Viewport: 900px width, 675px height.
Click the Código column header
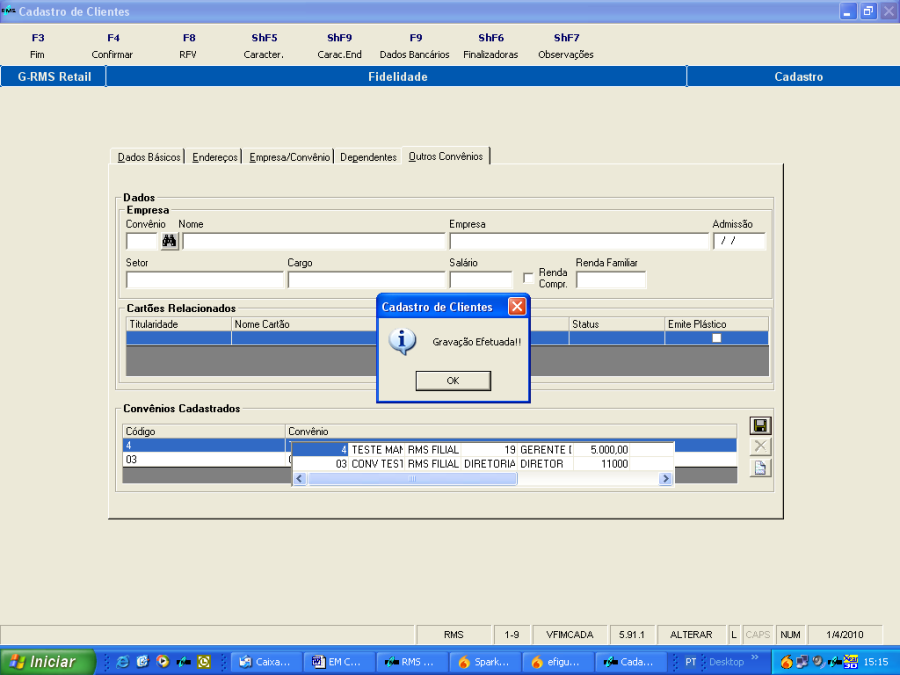(204, 431)
